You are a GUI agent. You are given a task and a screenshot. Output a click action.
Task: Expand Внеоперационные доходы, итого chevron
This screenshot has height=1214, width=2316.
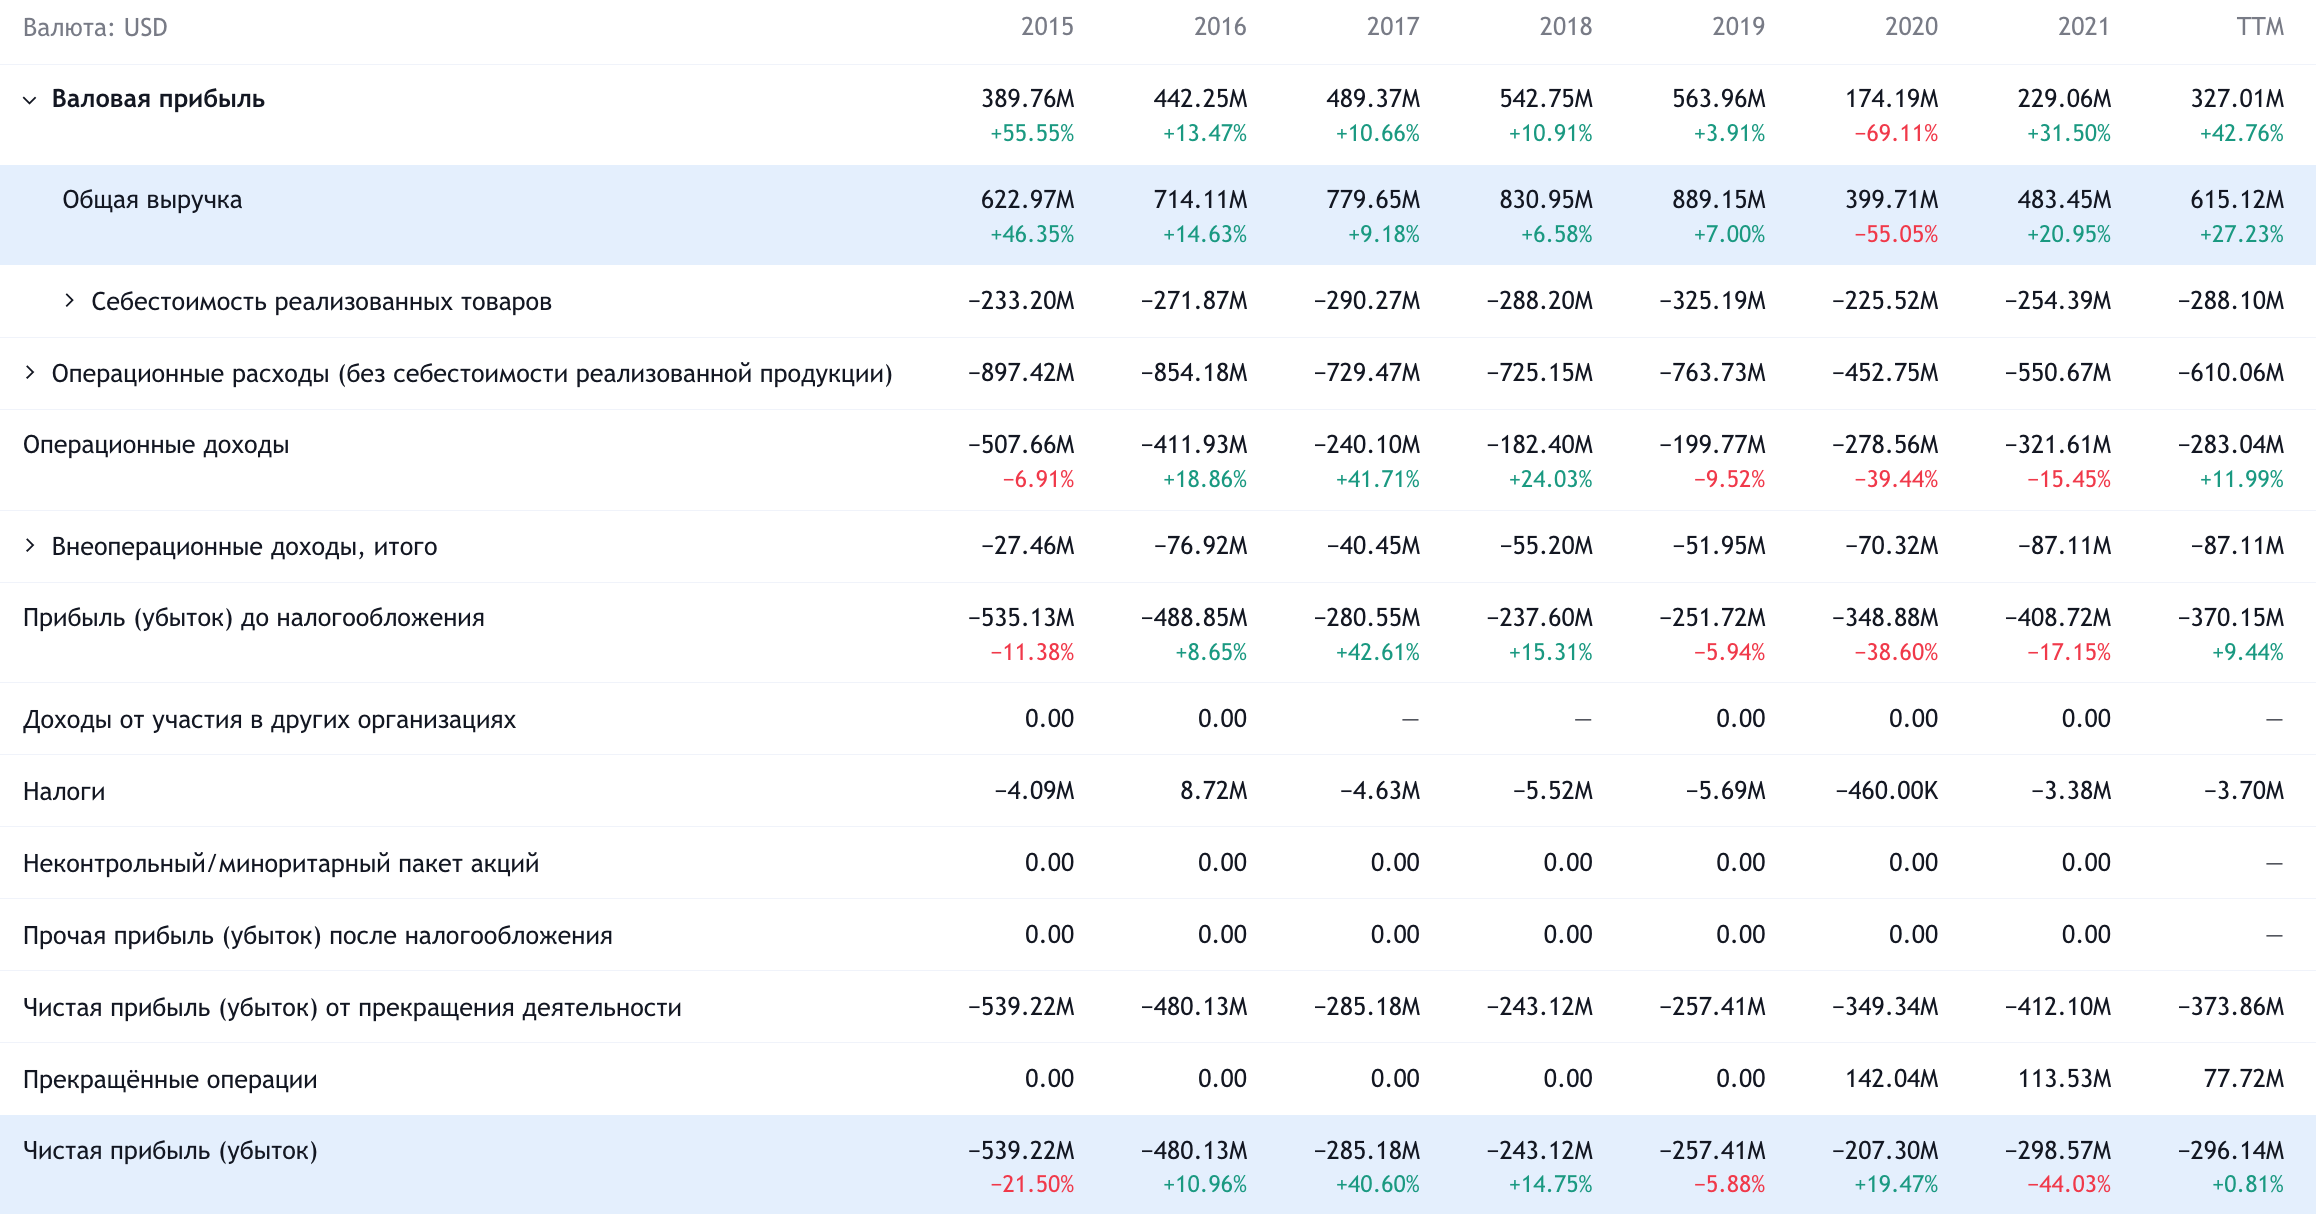coord(30,545)
